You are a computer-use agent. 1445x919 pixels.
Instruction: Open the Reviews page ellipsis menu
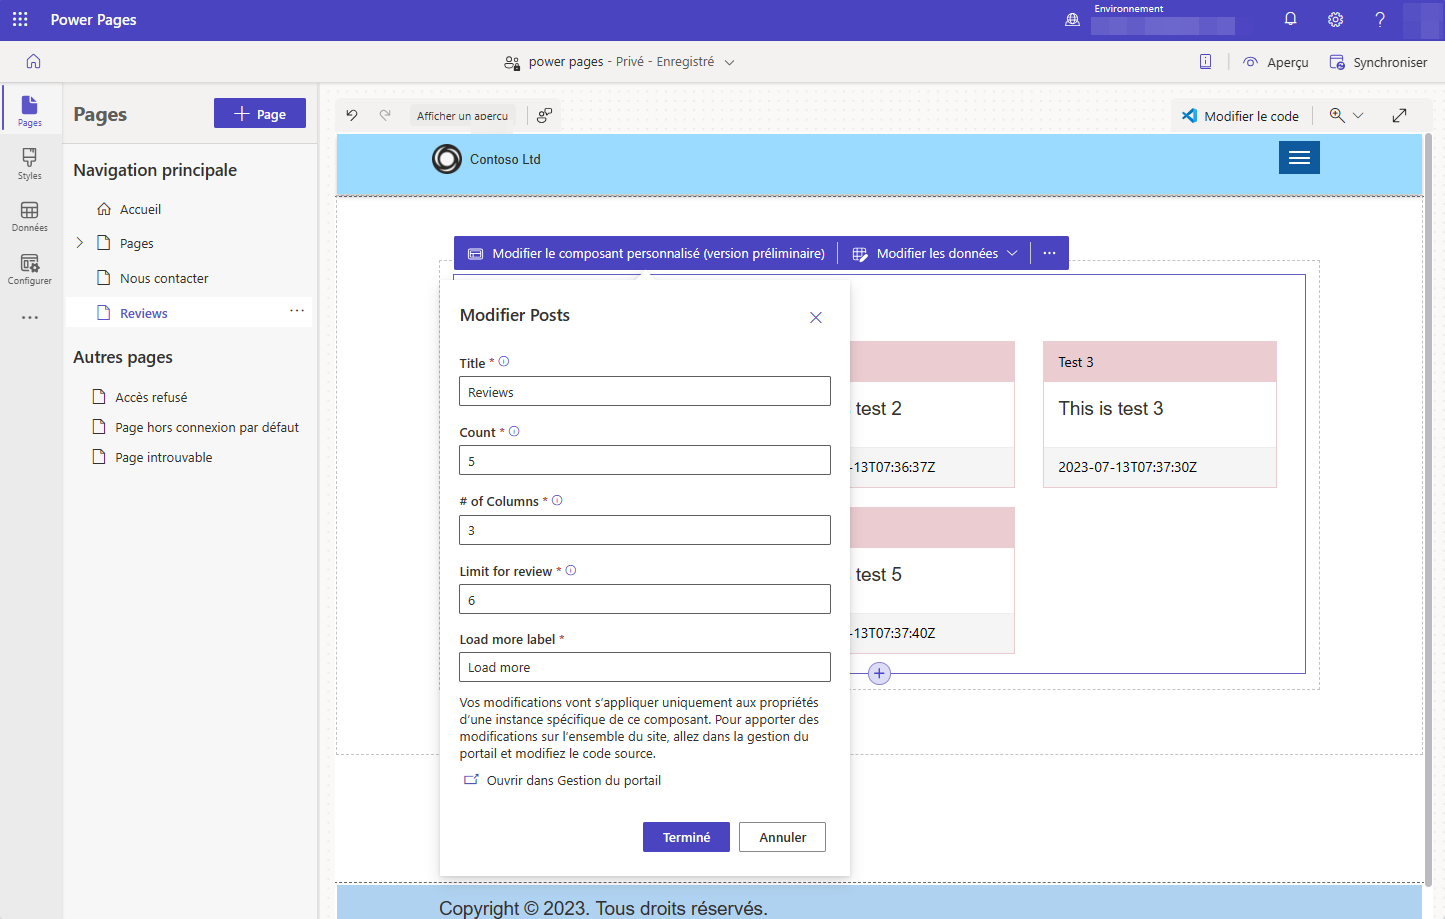pos(297,311)
